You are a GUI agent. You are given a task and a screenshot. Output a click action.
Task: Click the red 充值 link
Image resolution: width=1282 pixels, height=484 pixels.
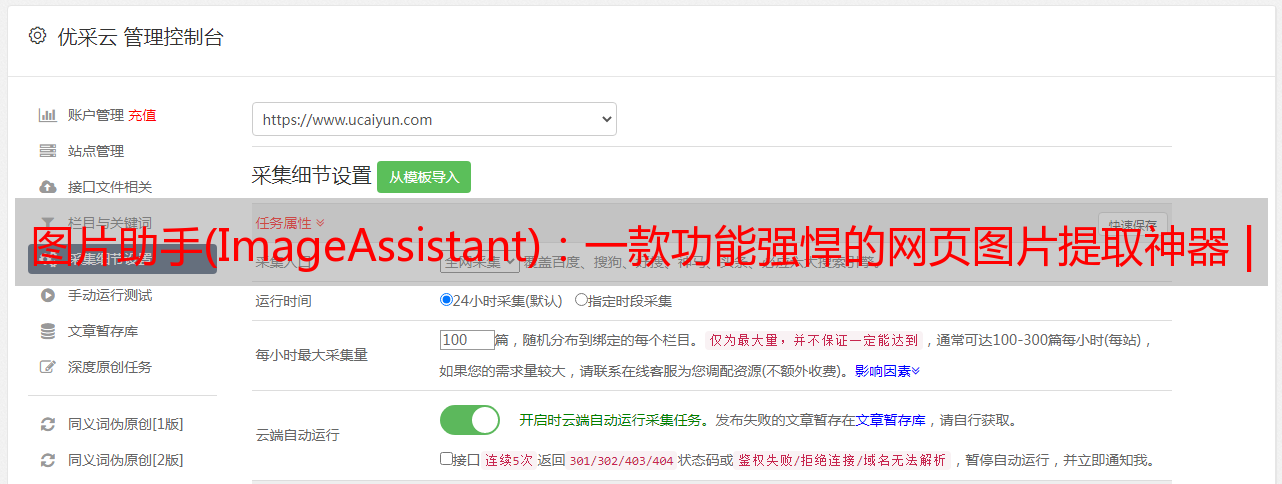(142, 115)
